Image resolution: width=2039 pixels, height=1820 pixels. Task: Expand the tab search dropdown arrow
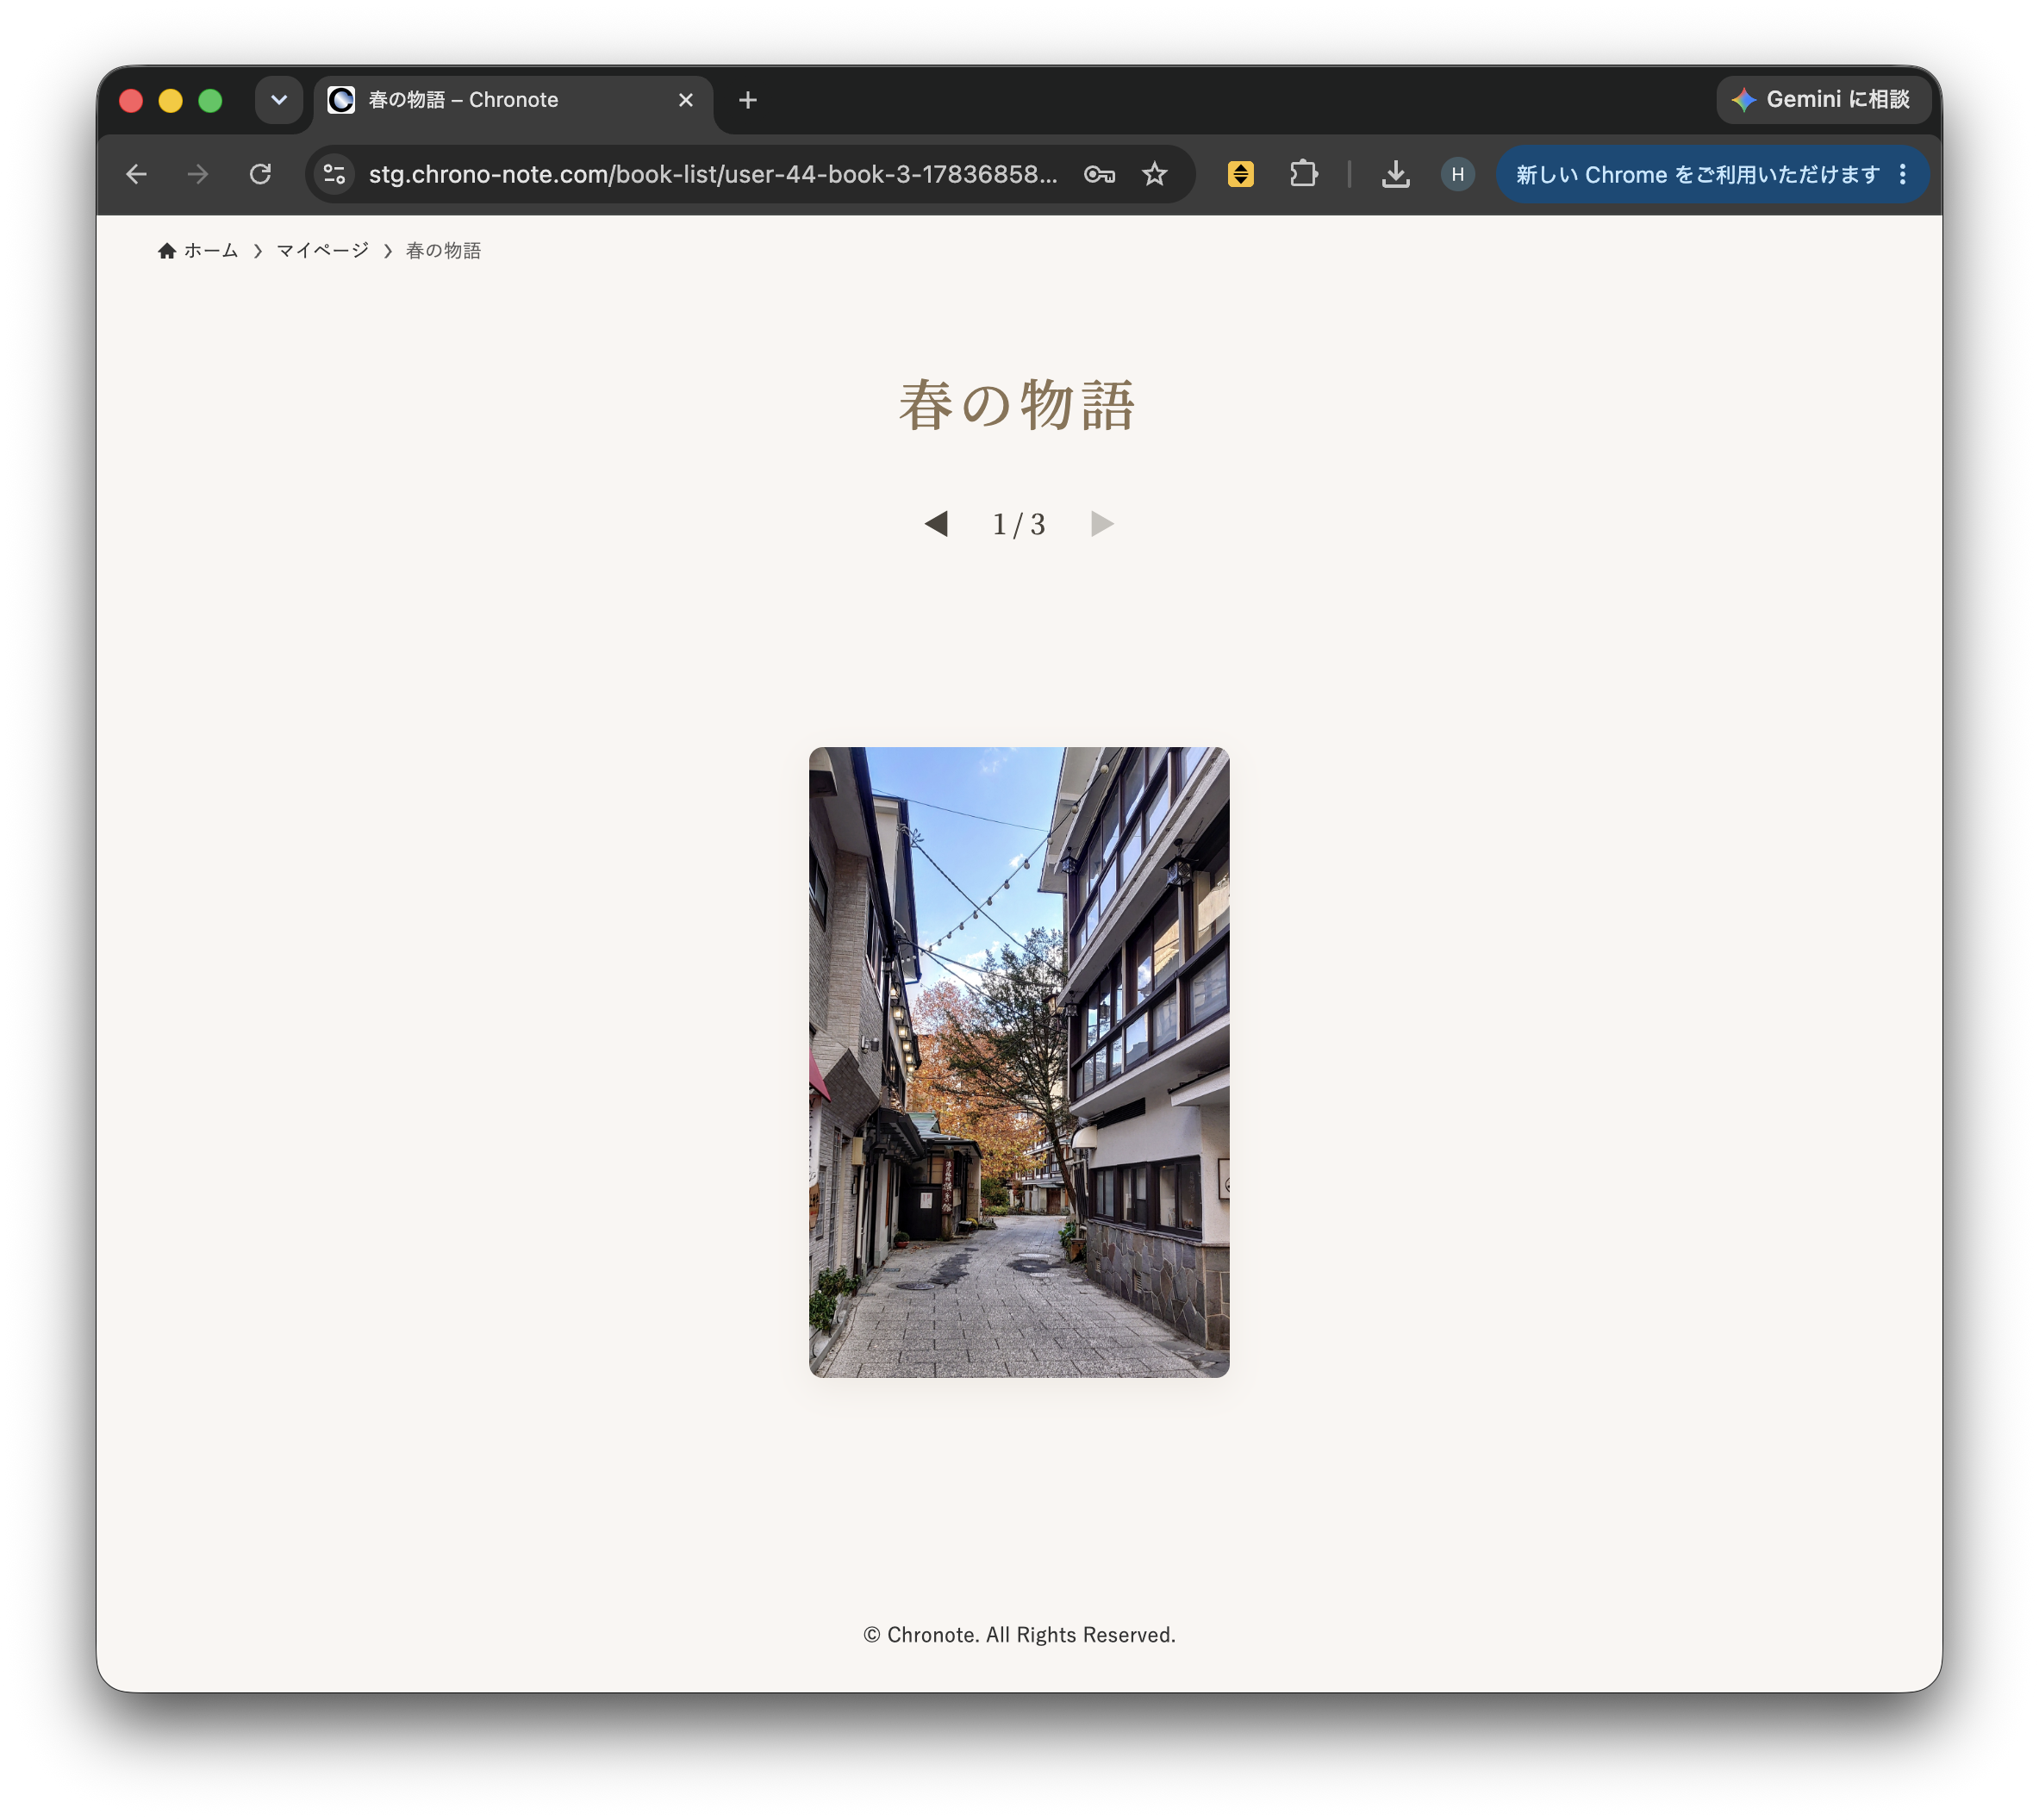click(x=279, y=100)
